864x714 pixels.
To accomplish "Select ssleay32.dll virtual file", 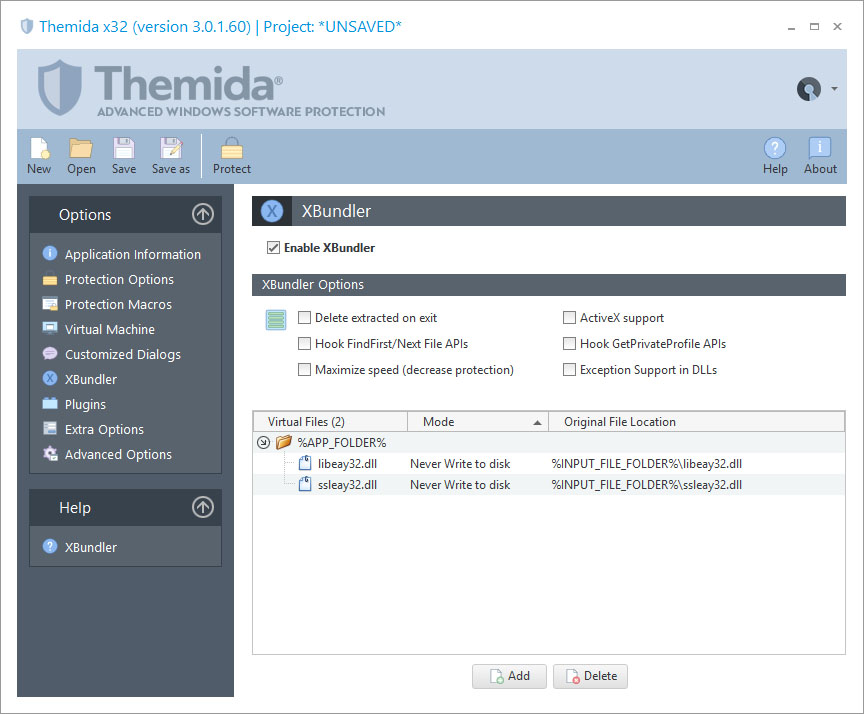I will pyautogui.click(x=347, y=485).
